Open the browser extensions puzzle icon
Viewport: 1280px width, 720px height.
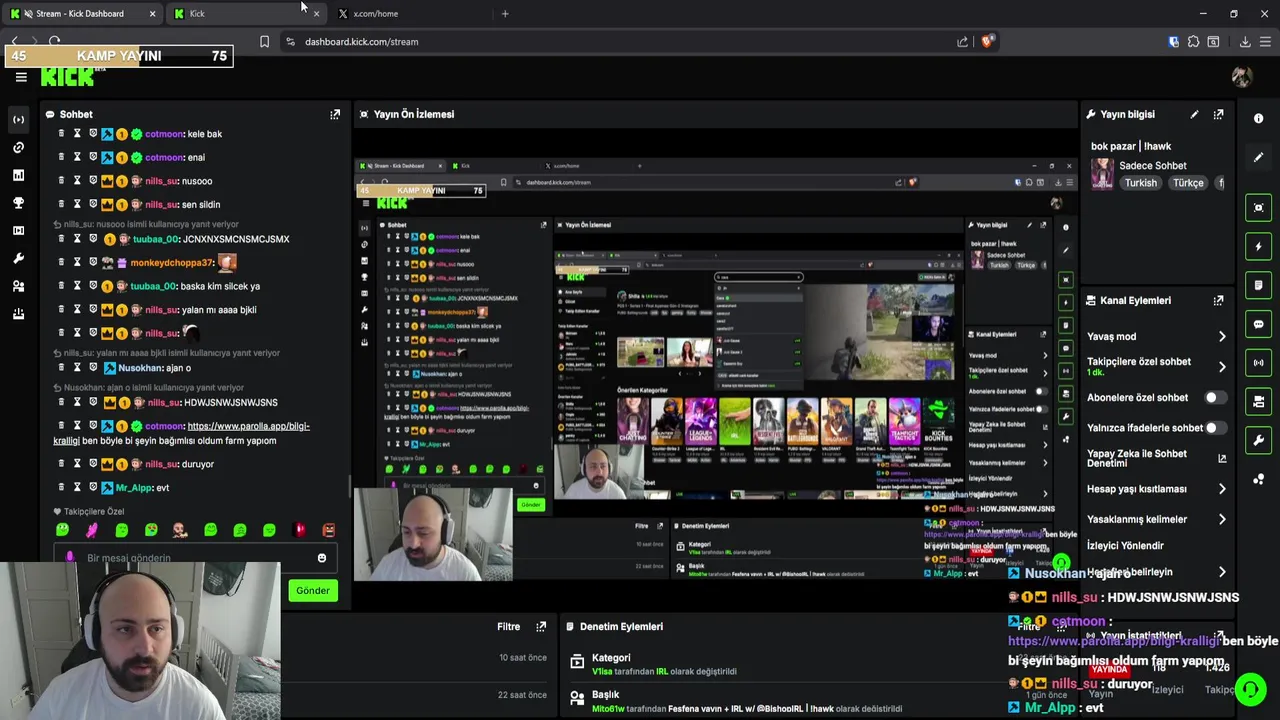(1193, 42)
